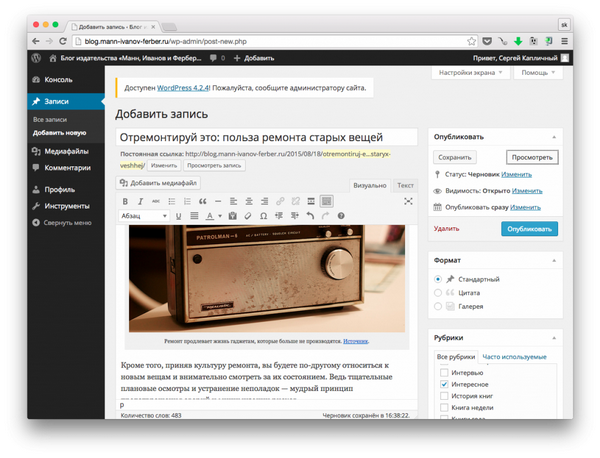Insert special character with omega icon
The width and height of the screenshot is (600, 458).
pyautogui.click(x=263, y=216)
